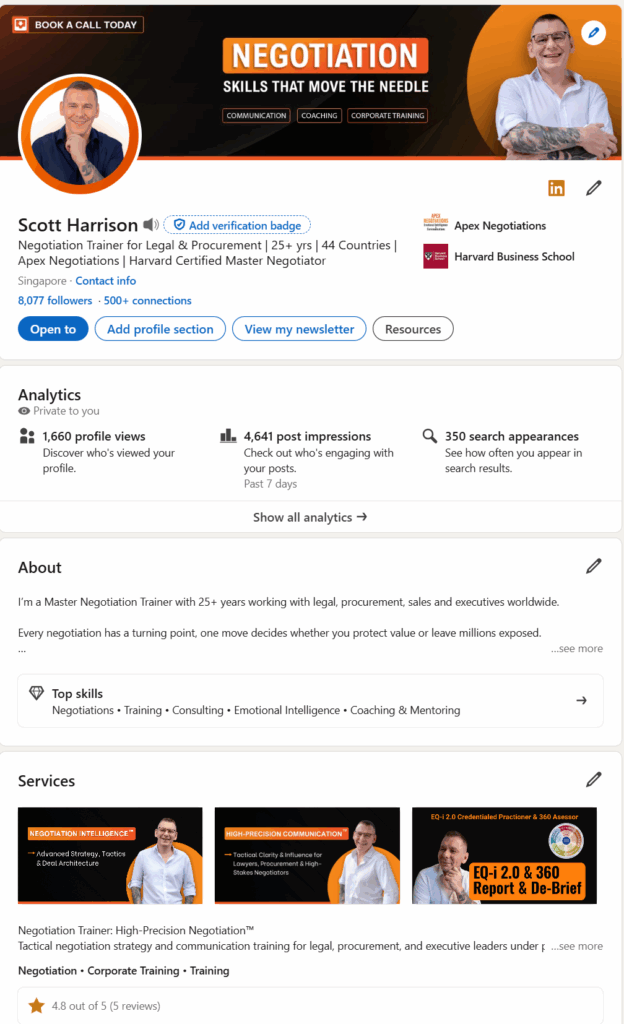This screenshot has height=1024, width=624.
Task: Expand Services description 'see more'
Action: click(x=577, y=945)
